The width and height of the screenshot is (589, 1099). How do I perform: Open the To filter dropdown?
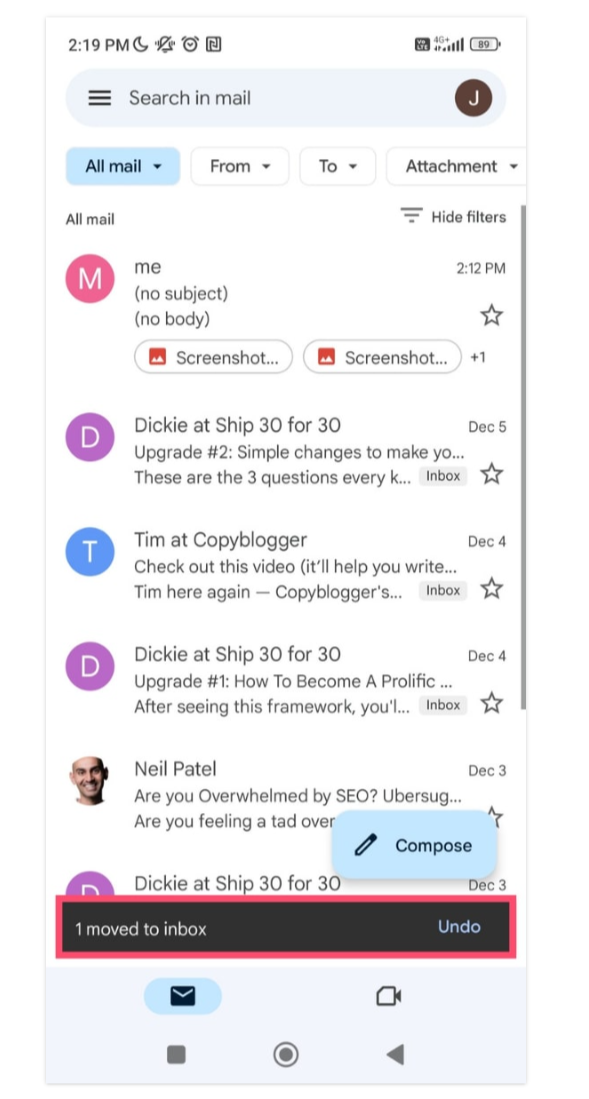338,166
